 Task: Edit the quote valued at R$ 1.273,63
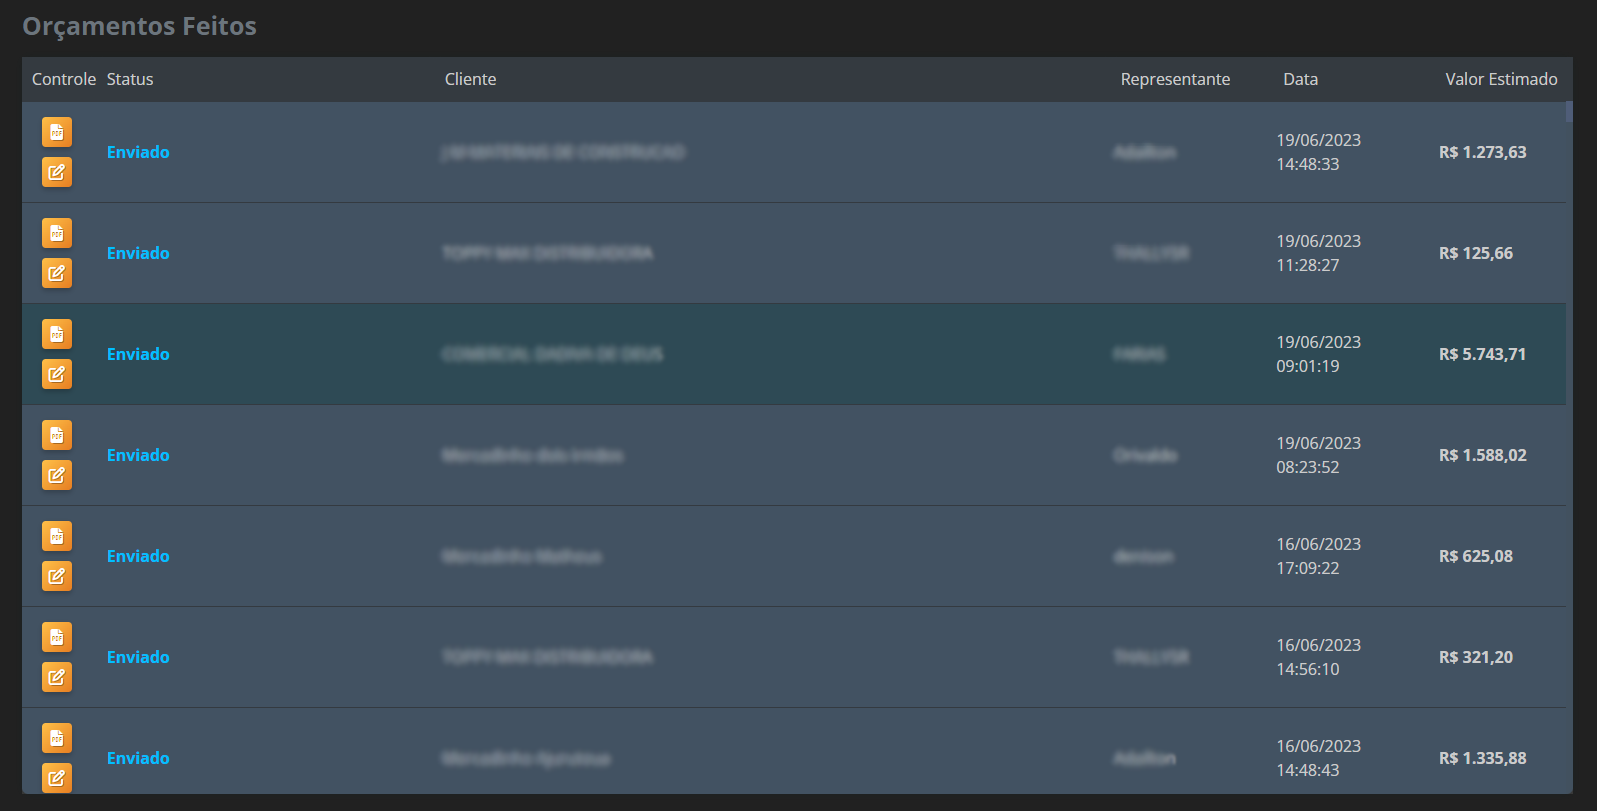57,172
